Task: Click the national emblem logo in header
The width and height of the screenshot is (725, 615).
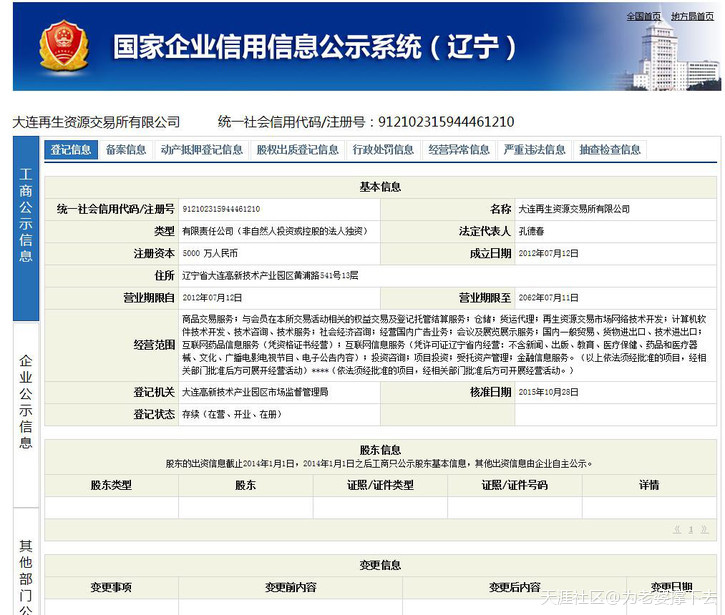Action: click(64, 47)
